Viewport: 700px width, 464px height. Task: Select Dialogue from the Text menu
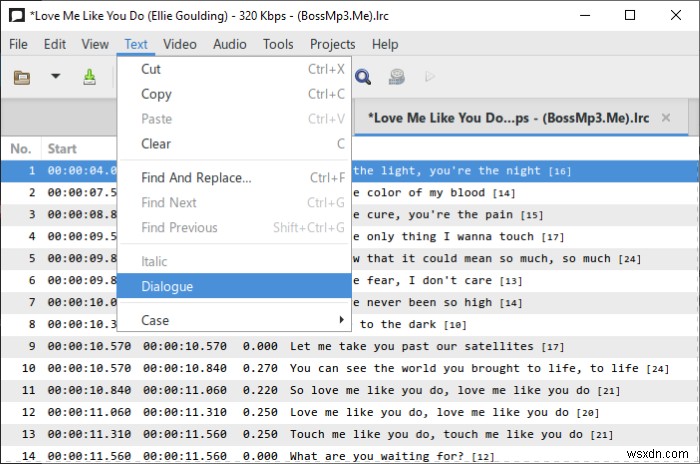tap(167, 286)
